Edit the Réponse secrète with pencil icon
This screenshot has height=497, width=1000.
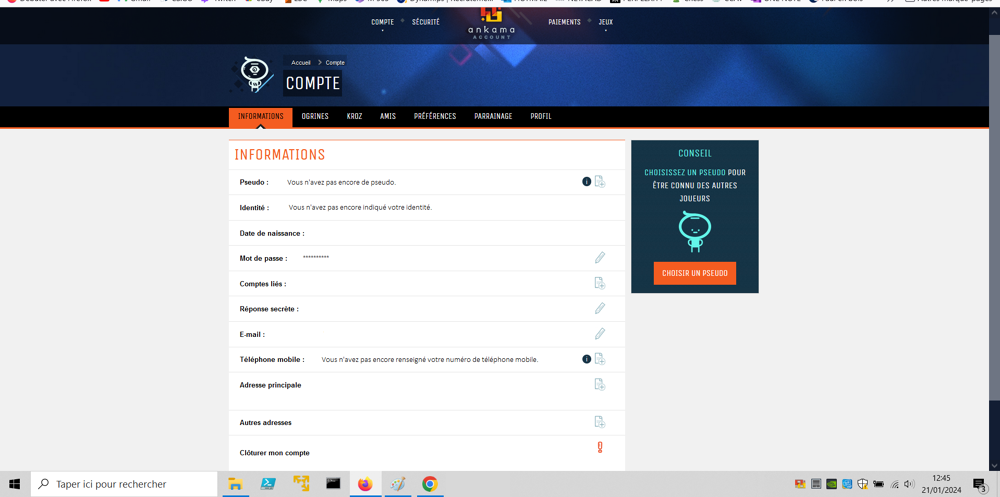599,308
